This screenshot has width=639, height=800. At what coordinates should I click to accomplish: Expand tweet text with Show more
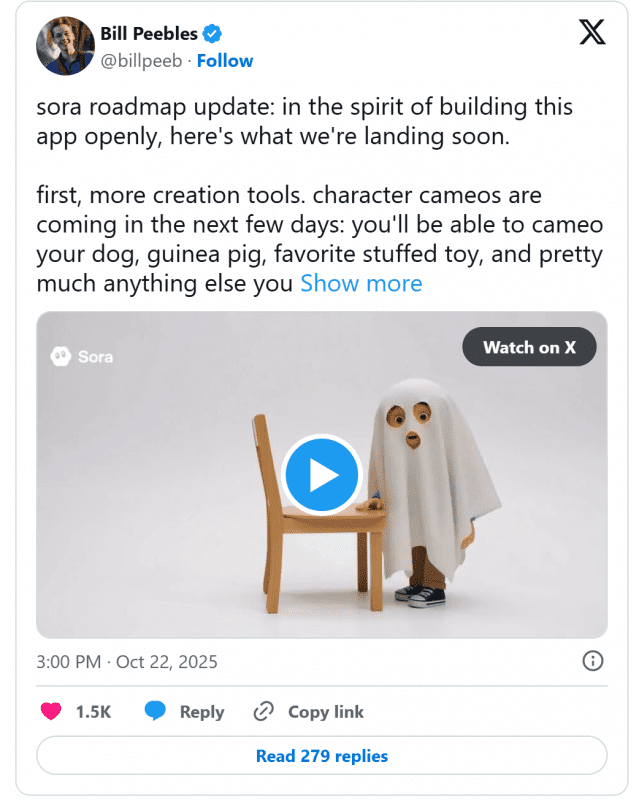(x=361, y=283)
